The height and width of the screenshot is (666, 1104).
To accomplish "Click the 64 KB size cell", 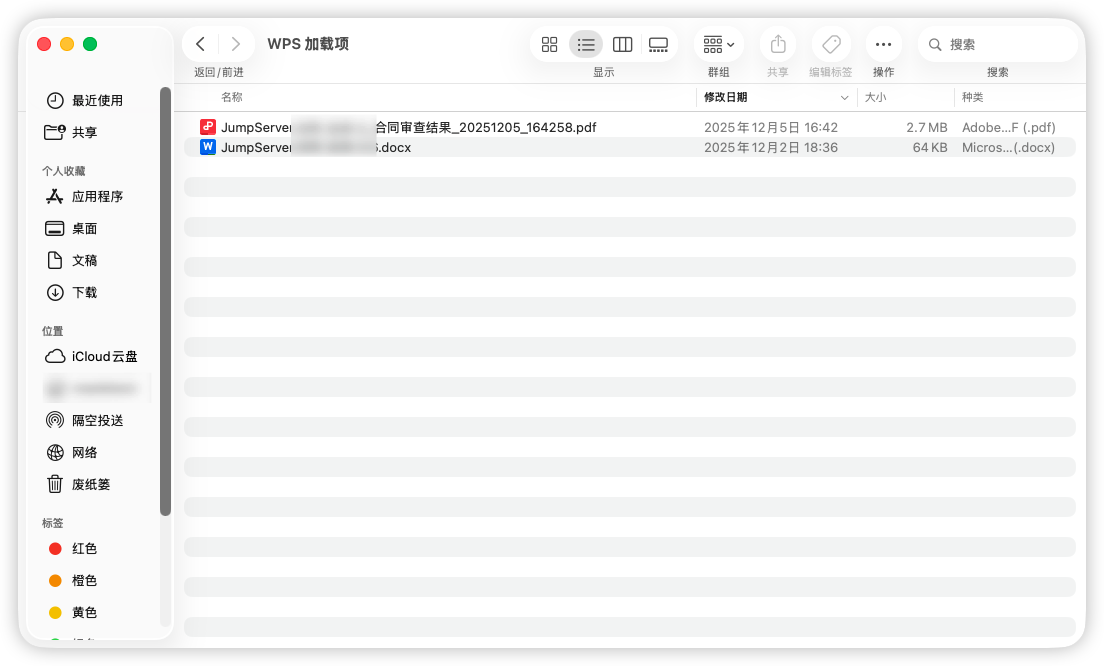I will [929, 147].
